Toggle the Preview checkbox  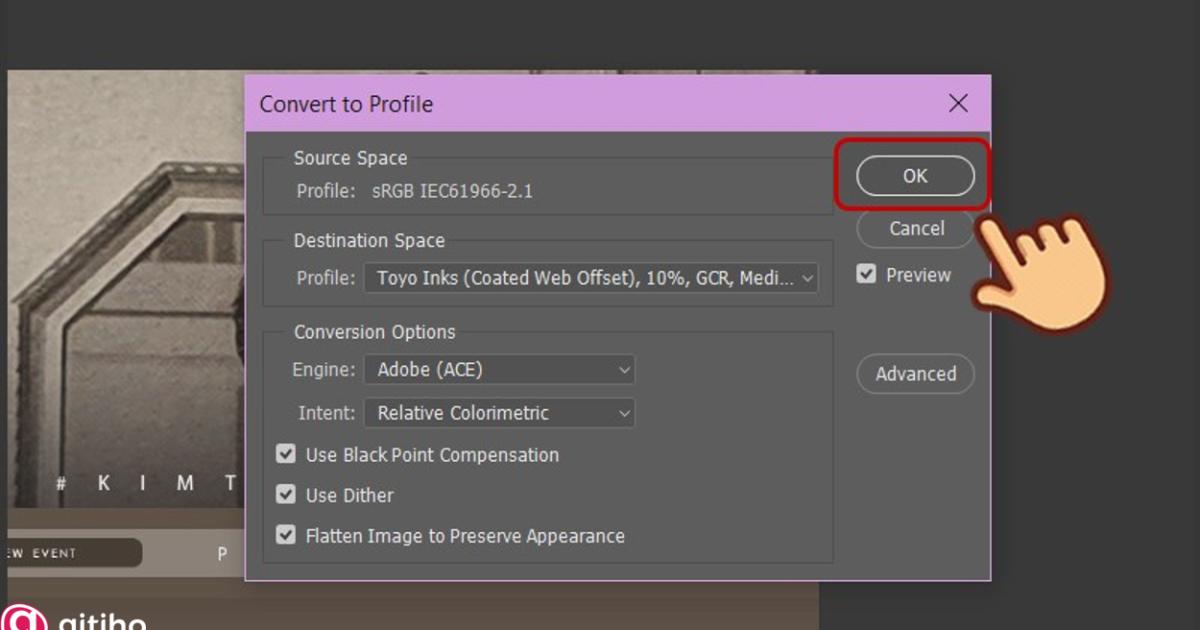click(x=866, y=274)
